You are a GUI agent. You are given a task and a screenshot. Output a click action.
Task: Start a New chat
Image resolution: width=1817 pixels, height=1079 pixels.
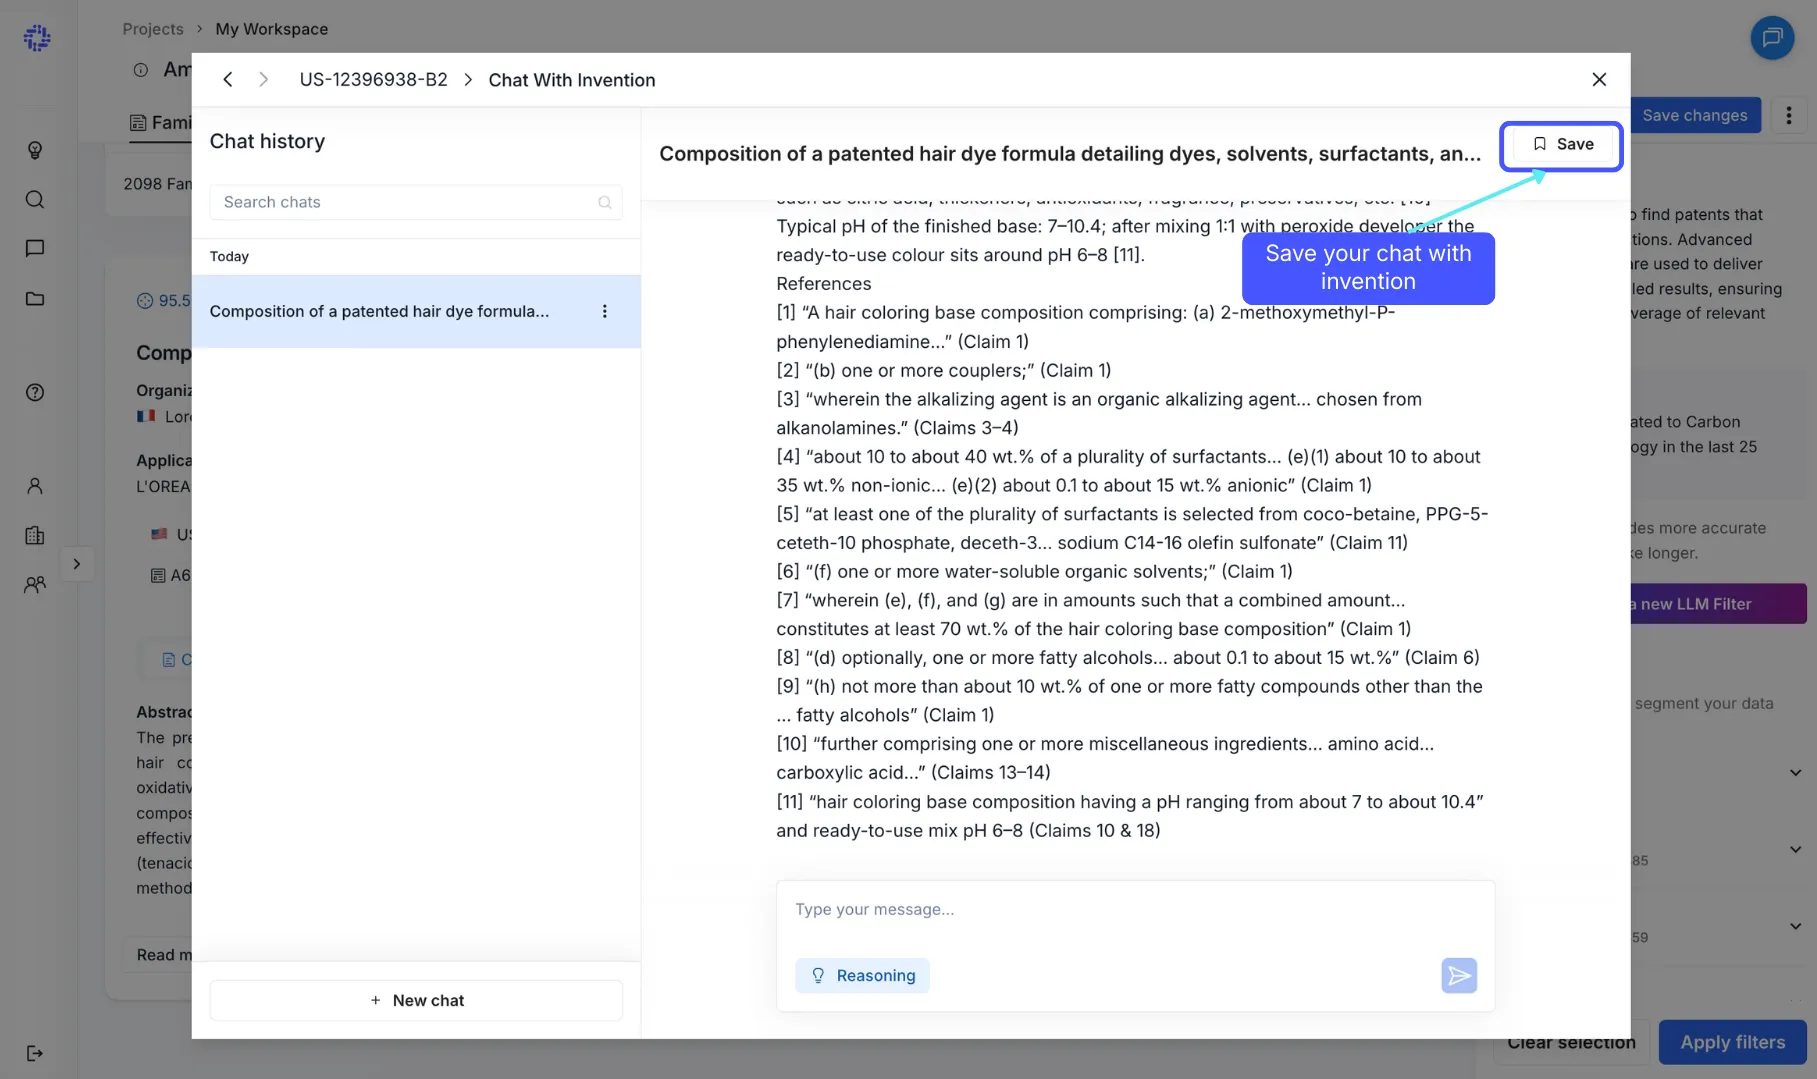[x=416, y=1000]
